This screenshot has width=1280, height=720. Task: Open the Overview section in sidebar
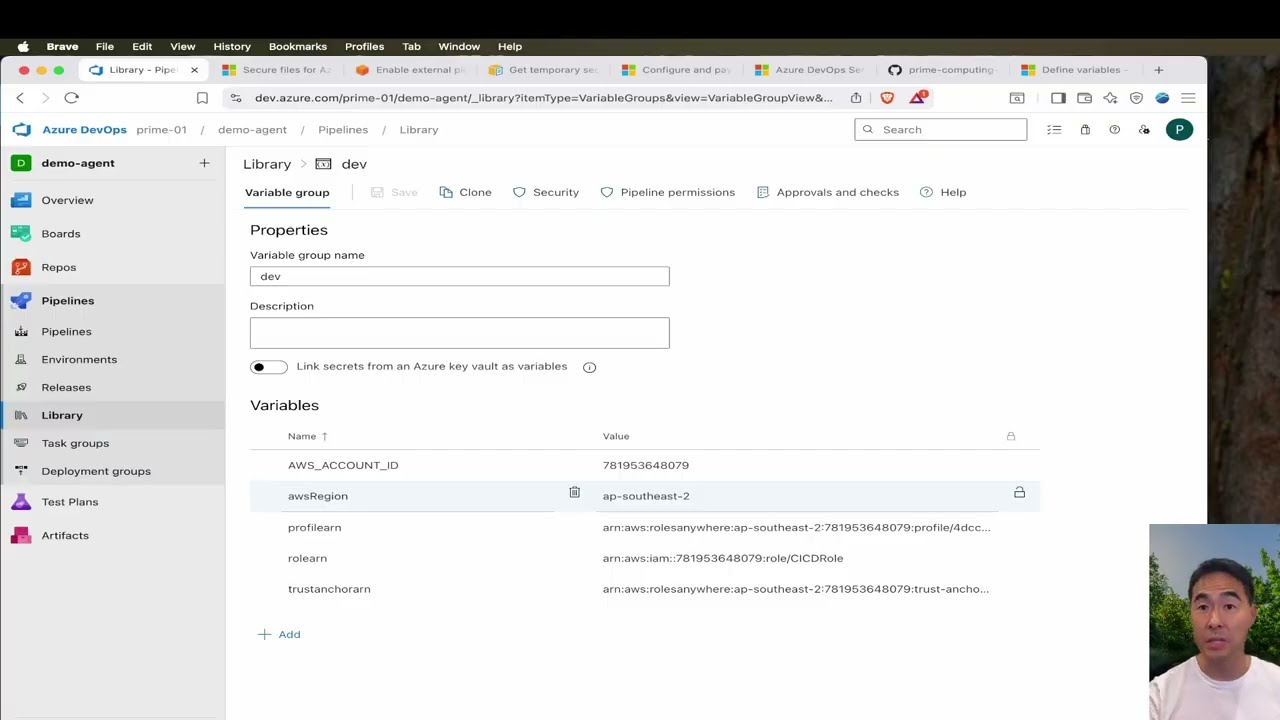pos(67,200)
